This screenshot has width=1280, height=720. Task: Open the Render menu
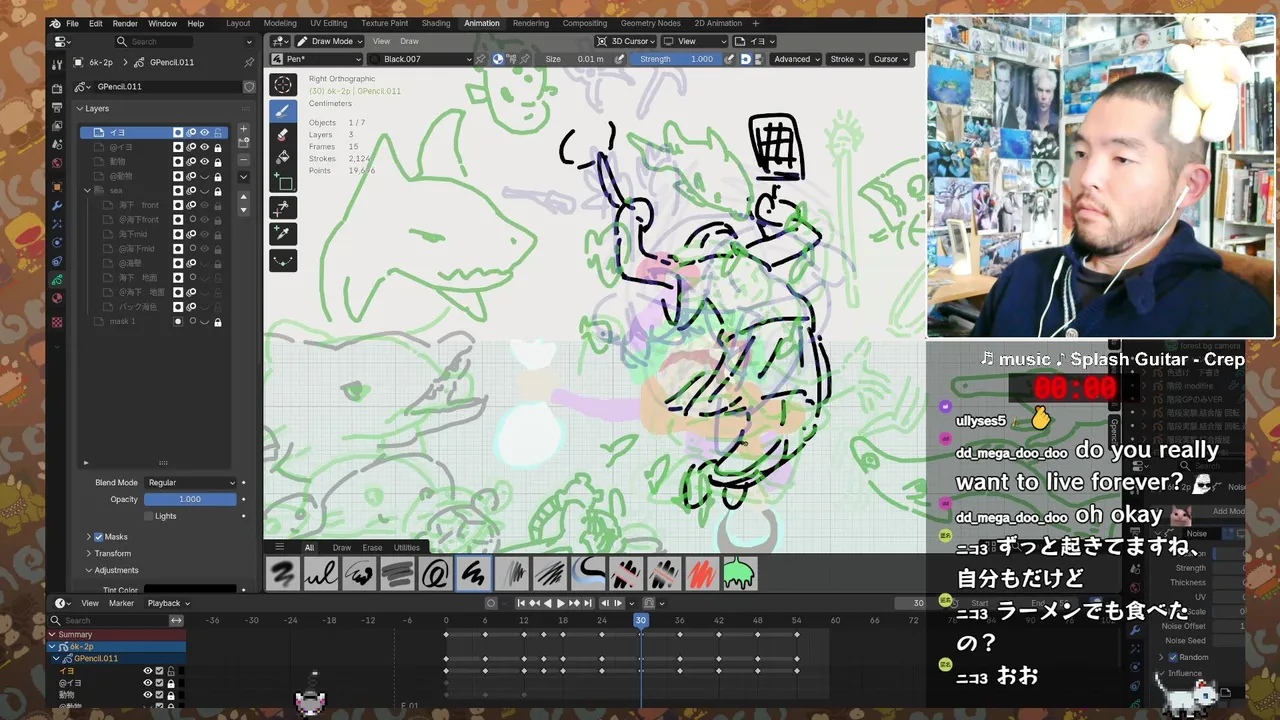coord(125,23)
